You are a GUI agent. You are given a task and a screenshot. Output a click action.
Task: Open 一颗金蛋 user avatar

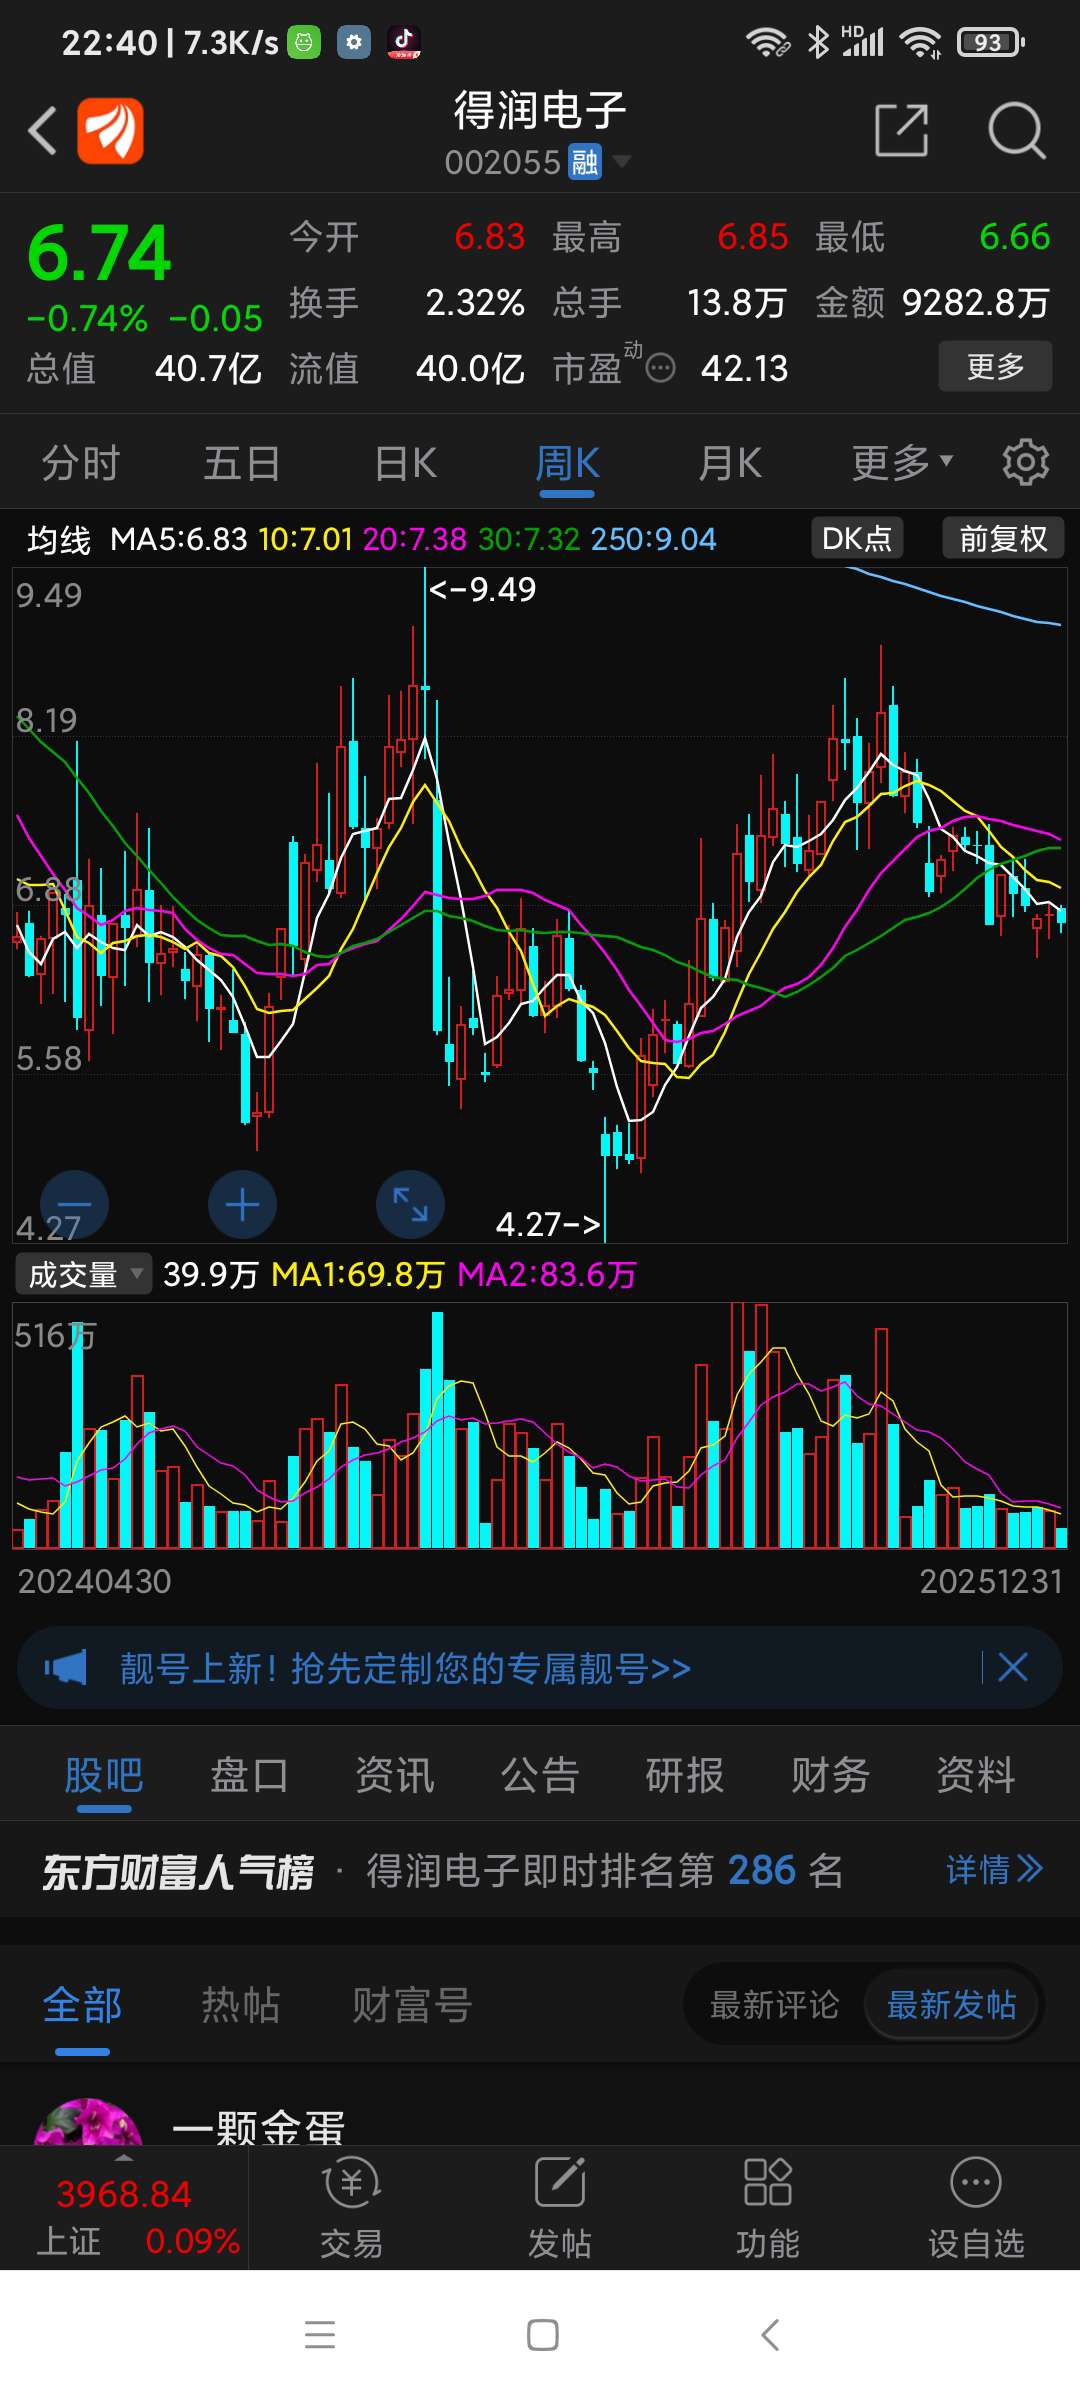[x=88, y=2122]
